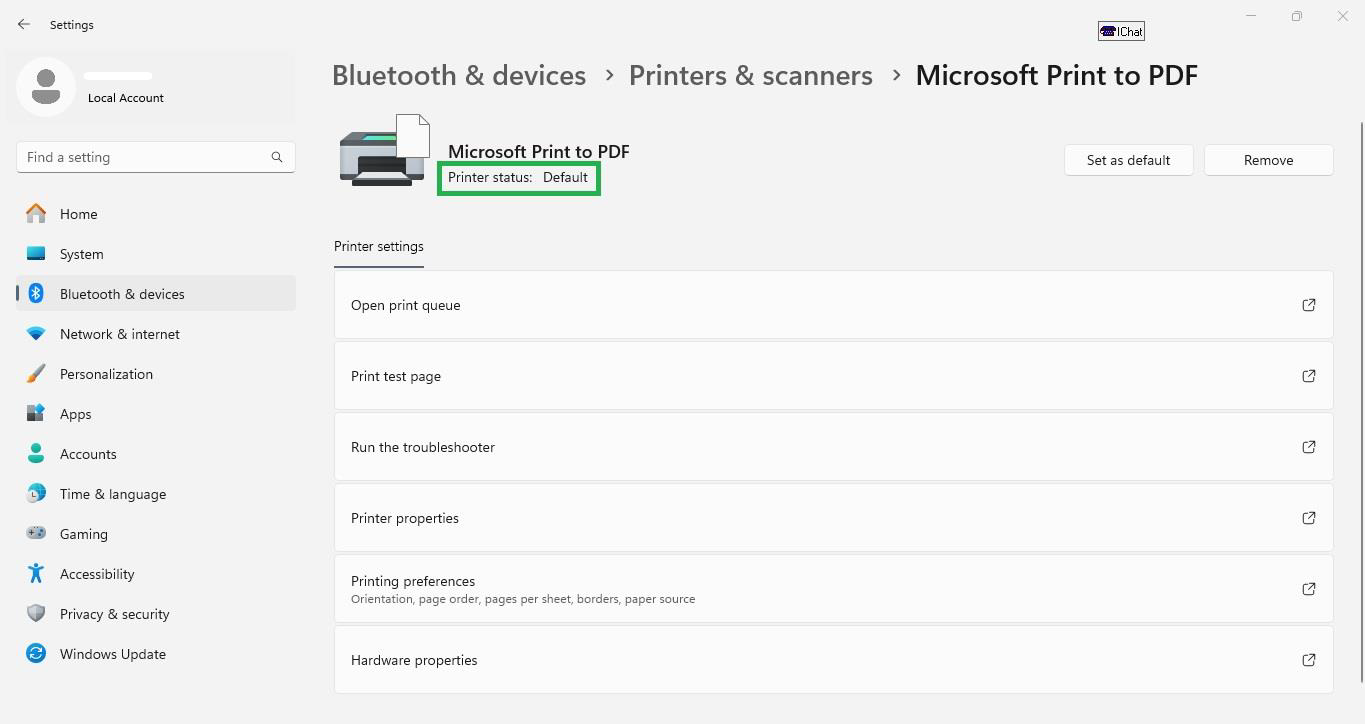Image resolution: width=1365 pixels, height=724 pixels.
Task: Go back using the back arrow
Action: click(x=24, y=24)
